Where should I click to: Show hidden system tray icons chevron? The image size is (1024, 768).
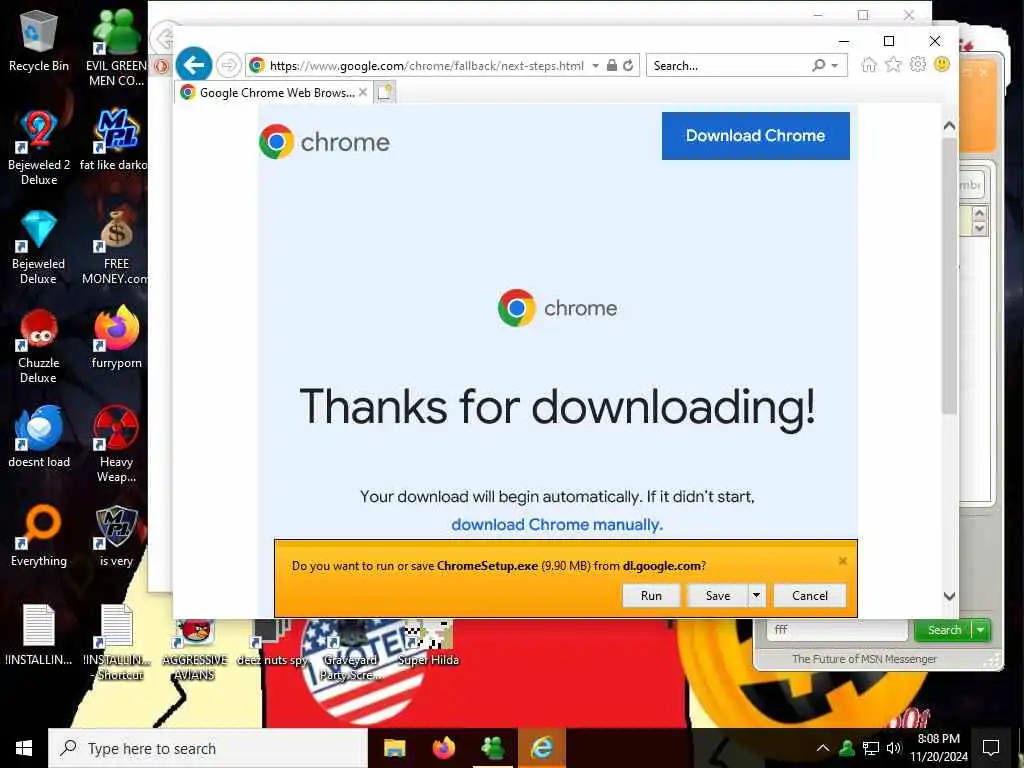pos(823,748)
